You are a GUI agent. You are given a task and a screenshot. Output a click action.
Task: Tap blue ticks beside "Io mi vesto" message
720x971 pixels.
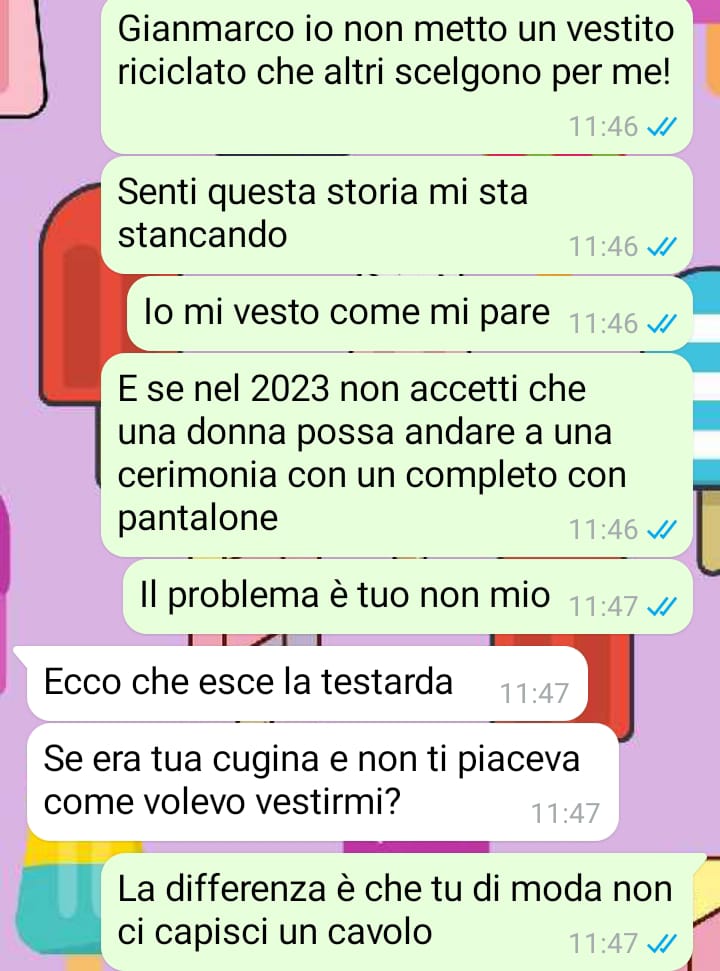[x=661, y=324]
